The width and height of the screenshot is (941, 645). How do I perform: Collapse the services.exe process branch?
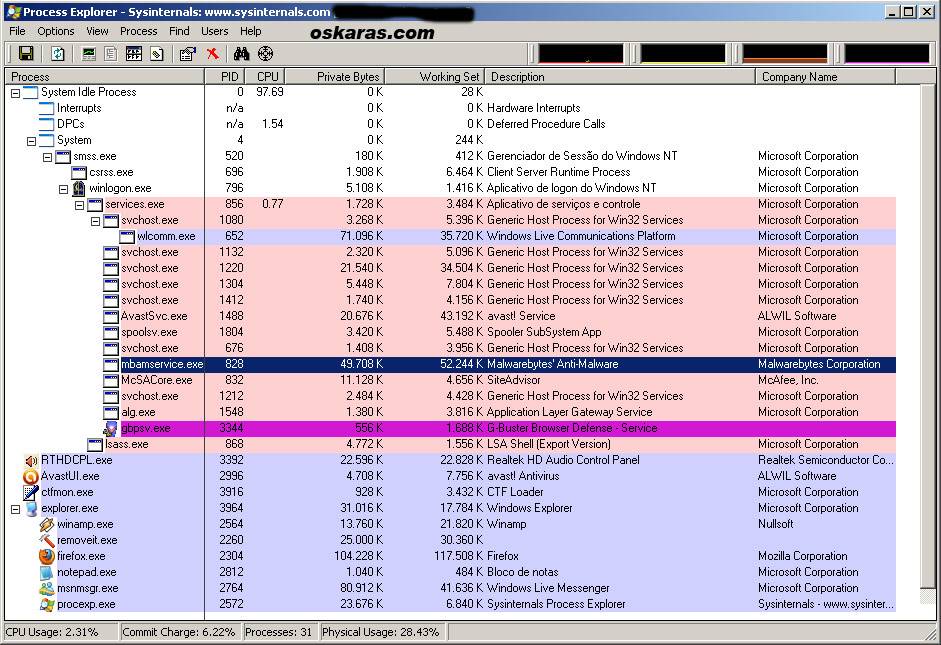click(79, 205)
